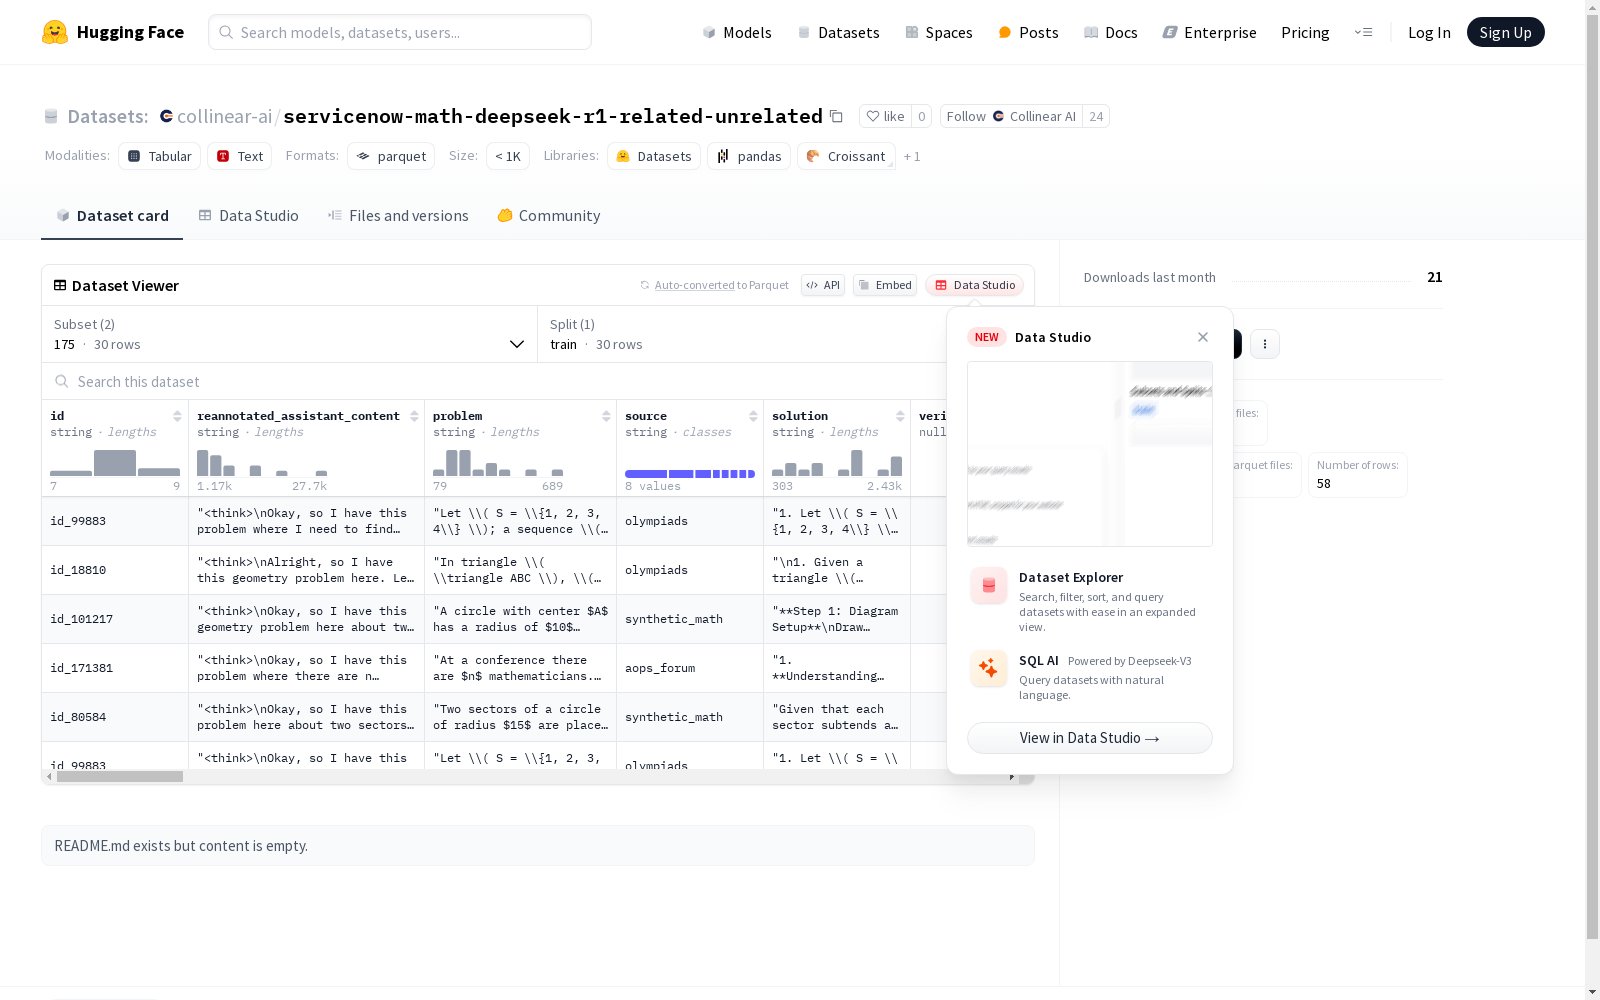Click the < 1K size tag
Screen dimensions: 1600x1000
tap(508, 156)
